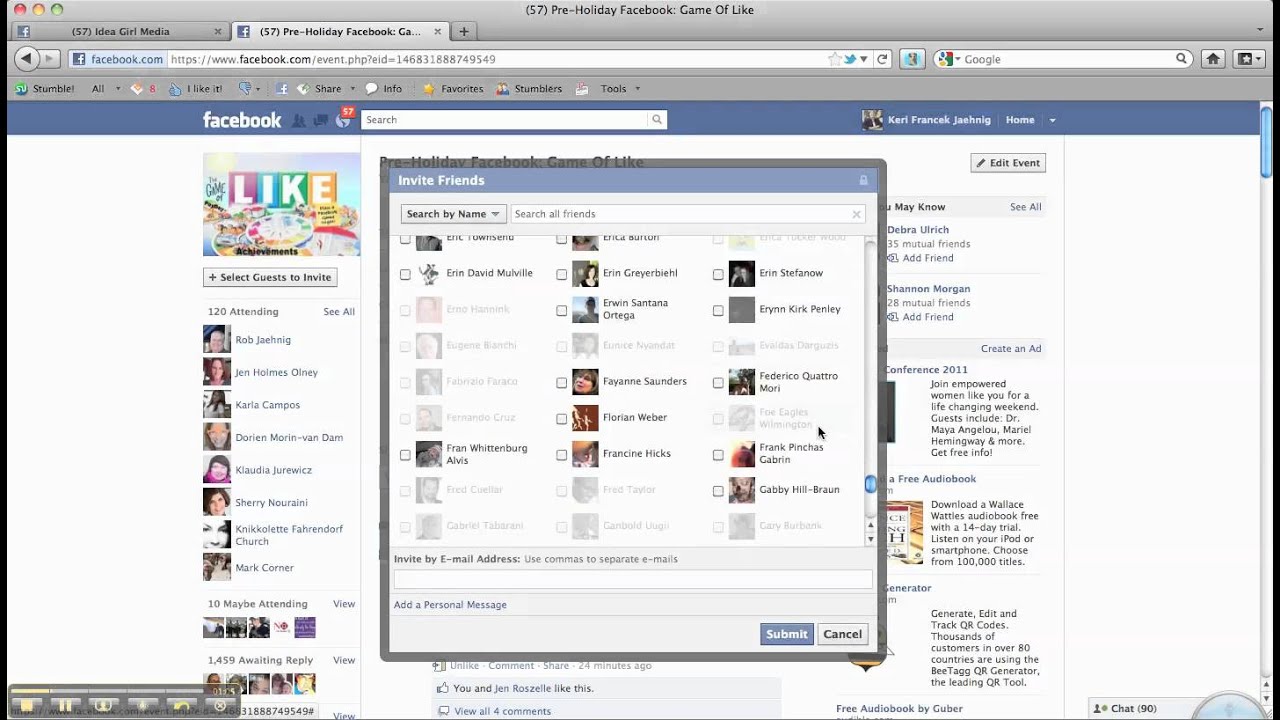Check the box for Federico Quattro Mori
This screenshot has width=1280, height=720.
[718, 382]
